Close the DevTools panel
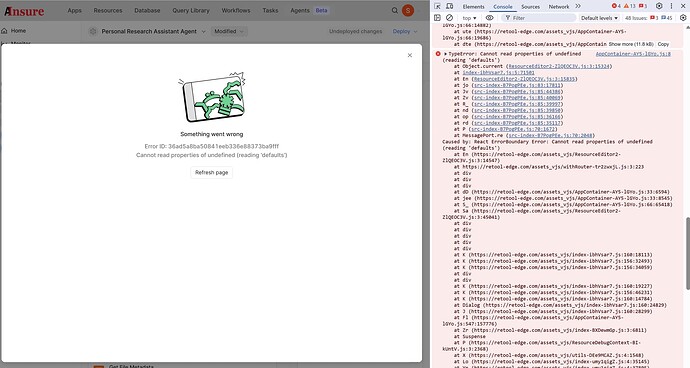The width and height of the screenshot is (690, 368). tap(683, 6)
